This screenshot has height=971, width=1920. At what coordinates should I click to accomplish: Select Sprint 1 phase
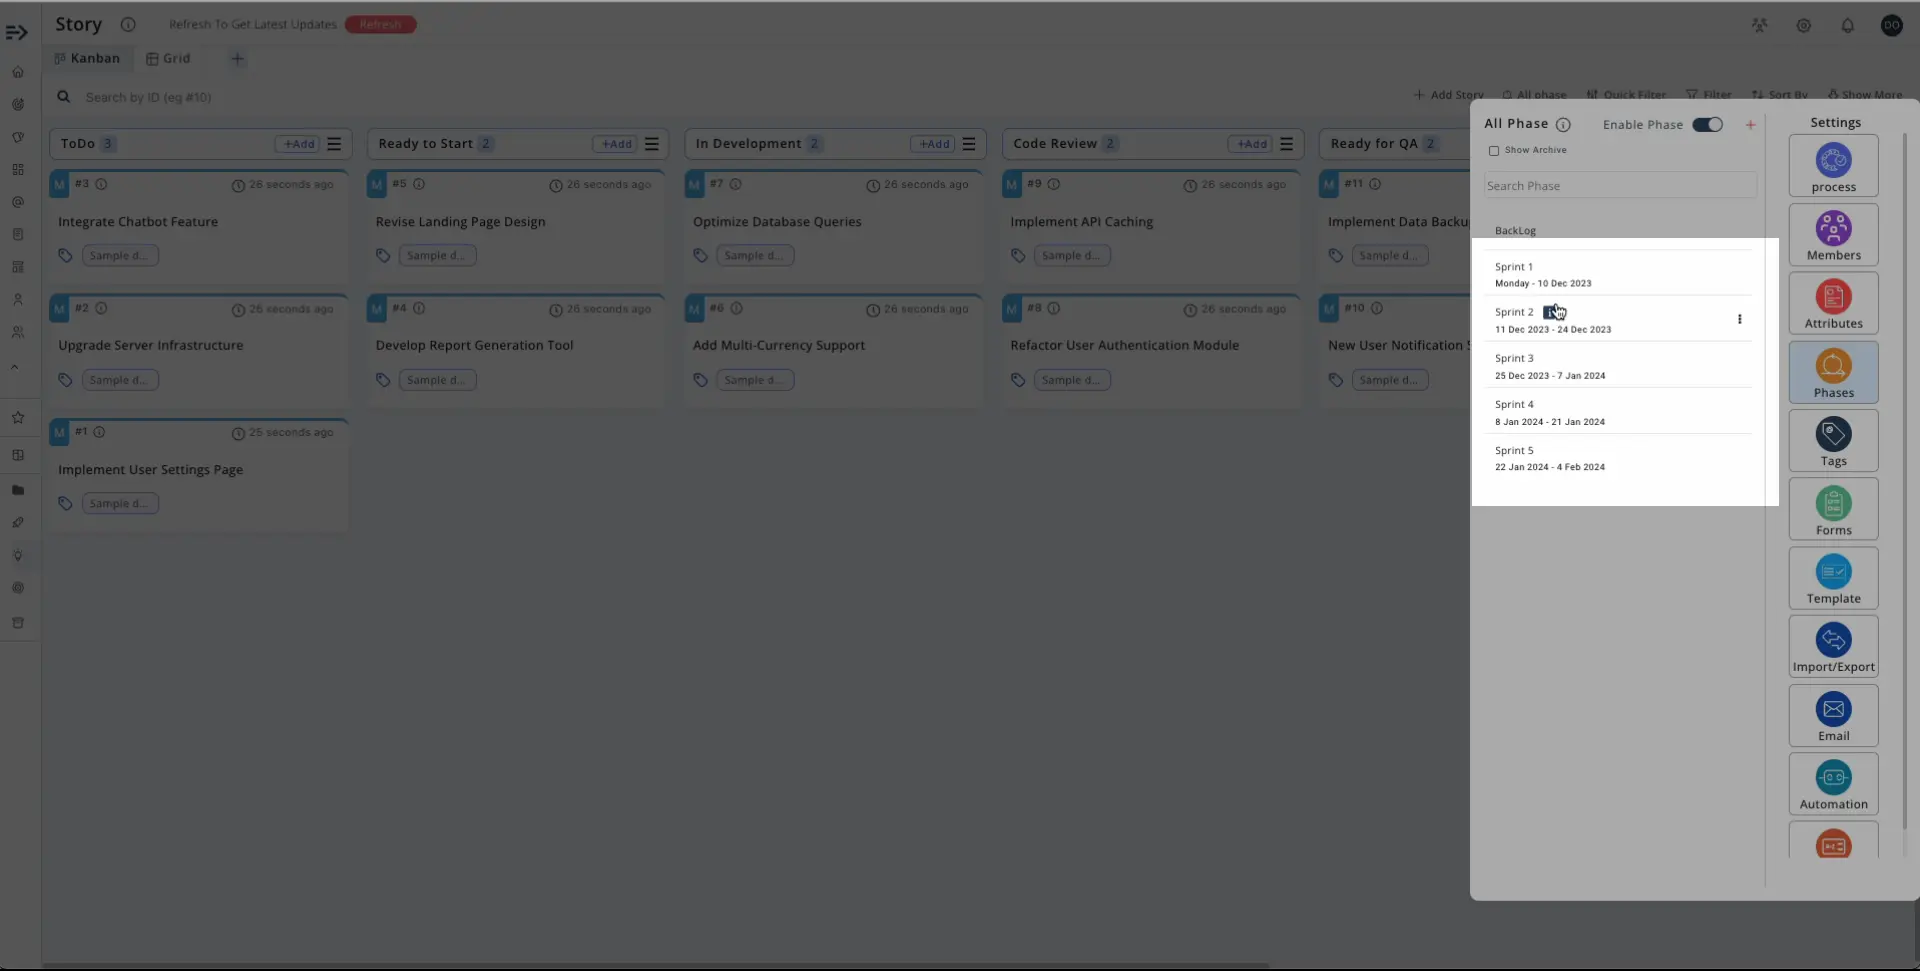pyautogui.click(x=1619, y=275)
